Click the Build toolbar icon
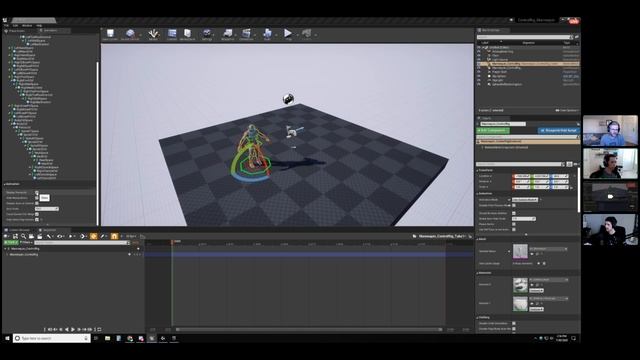Image resolution: width=640 pixels, height=360 pixels. coord(267,34)
